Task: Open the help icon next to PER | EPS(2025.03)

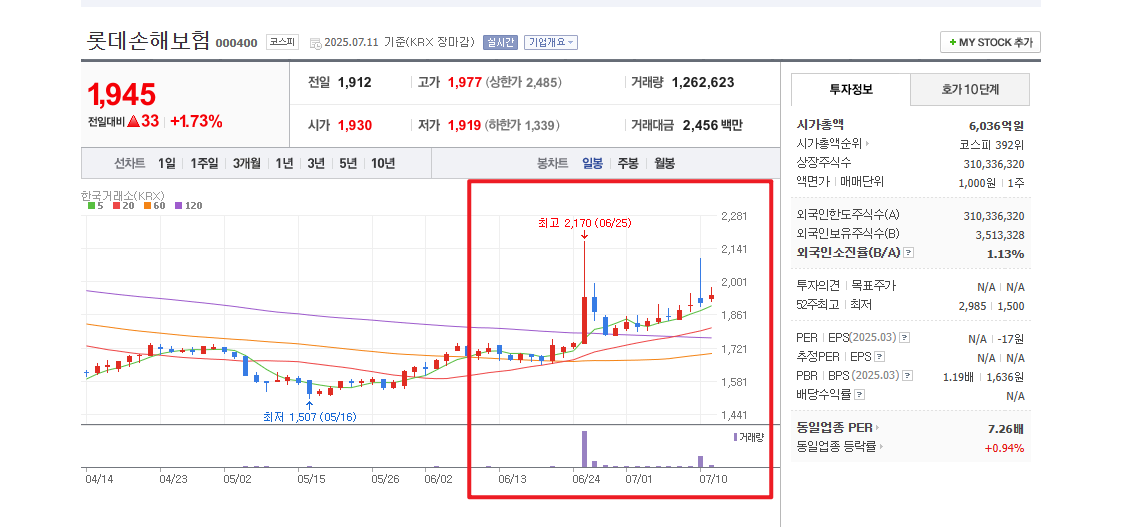Action: pos(905,337)
